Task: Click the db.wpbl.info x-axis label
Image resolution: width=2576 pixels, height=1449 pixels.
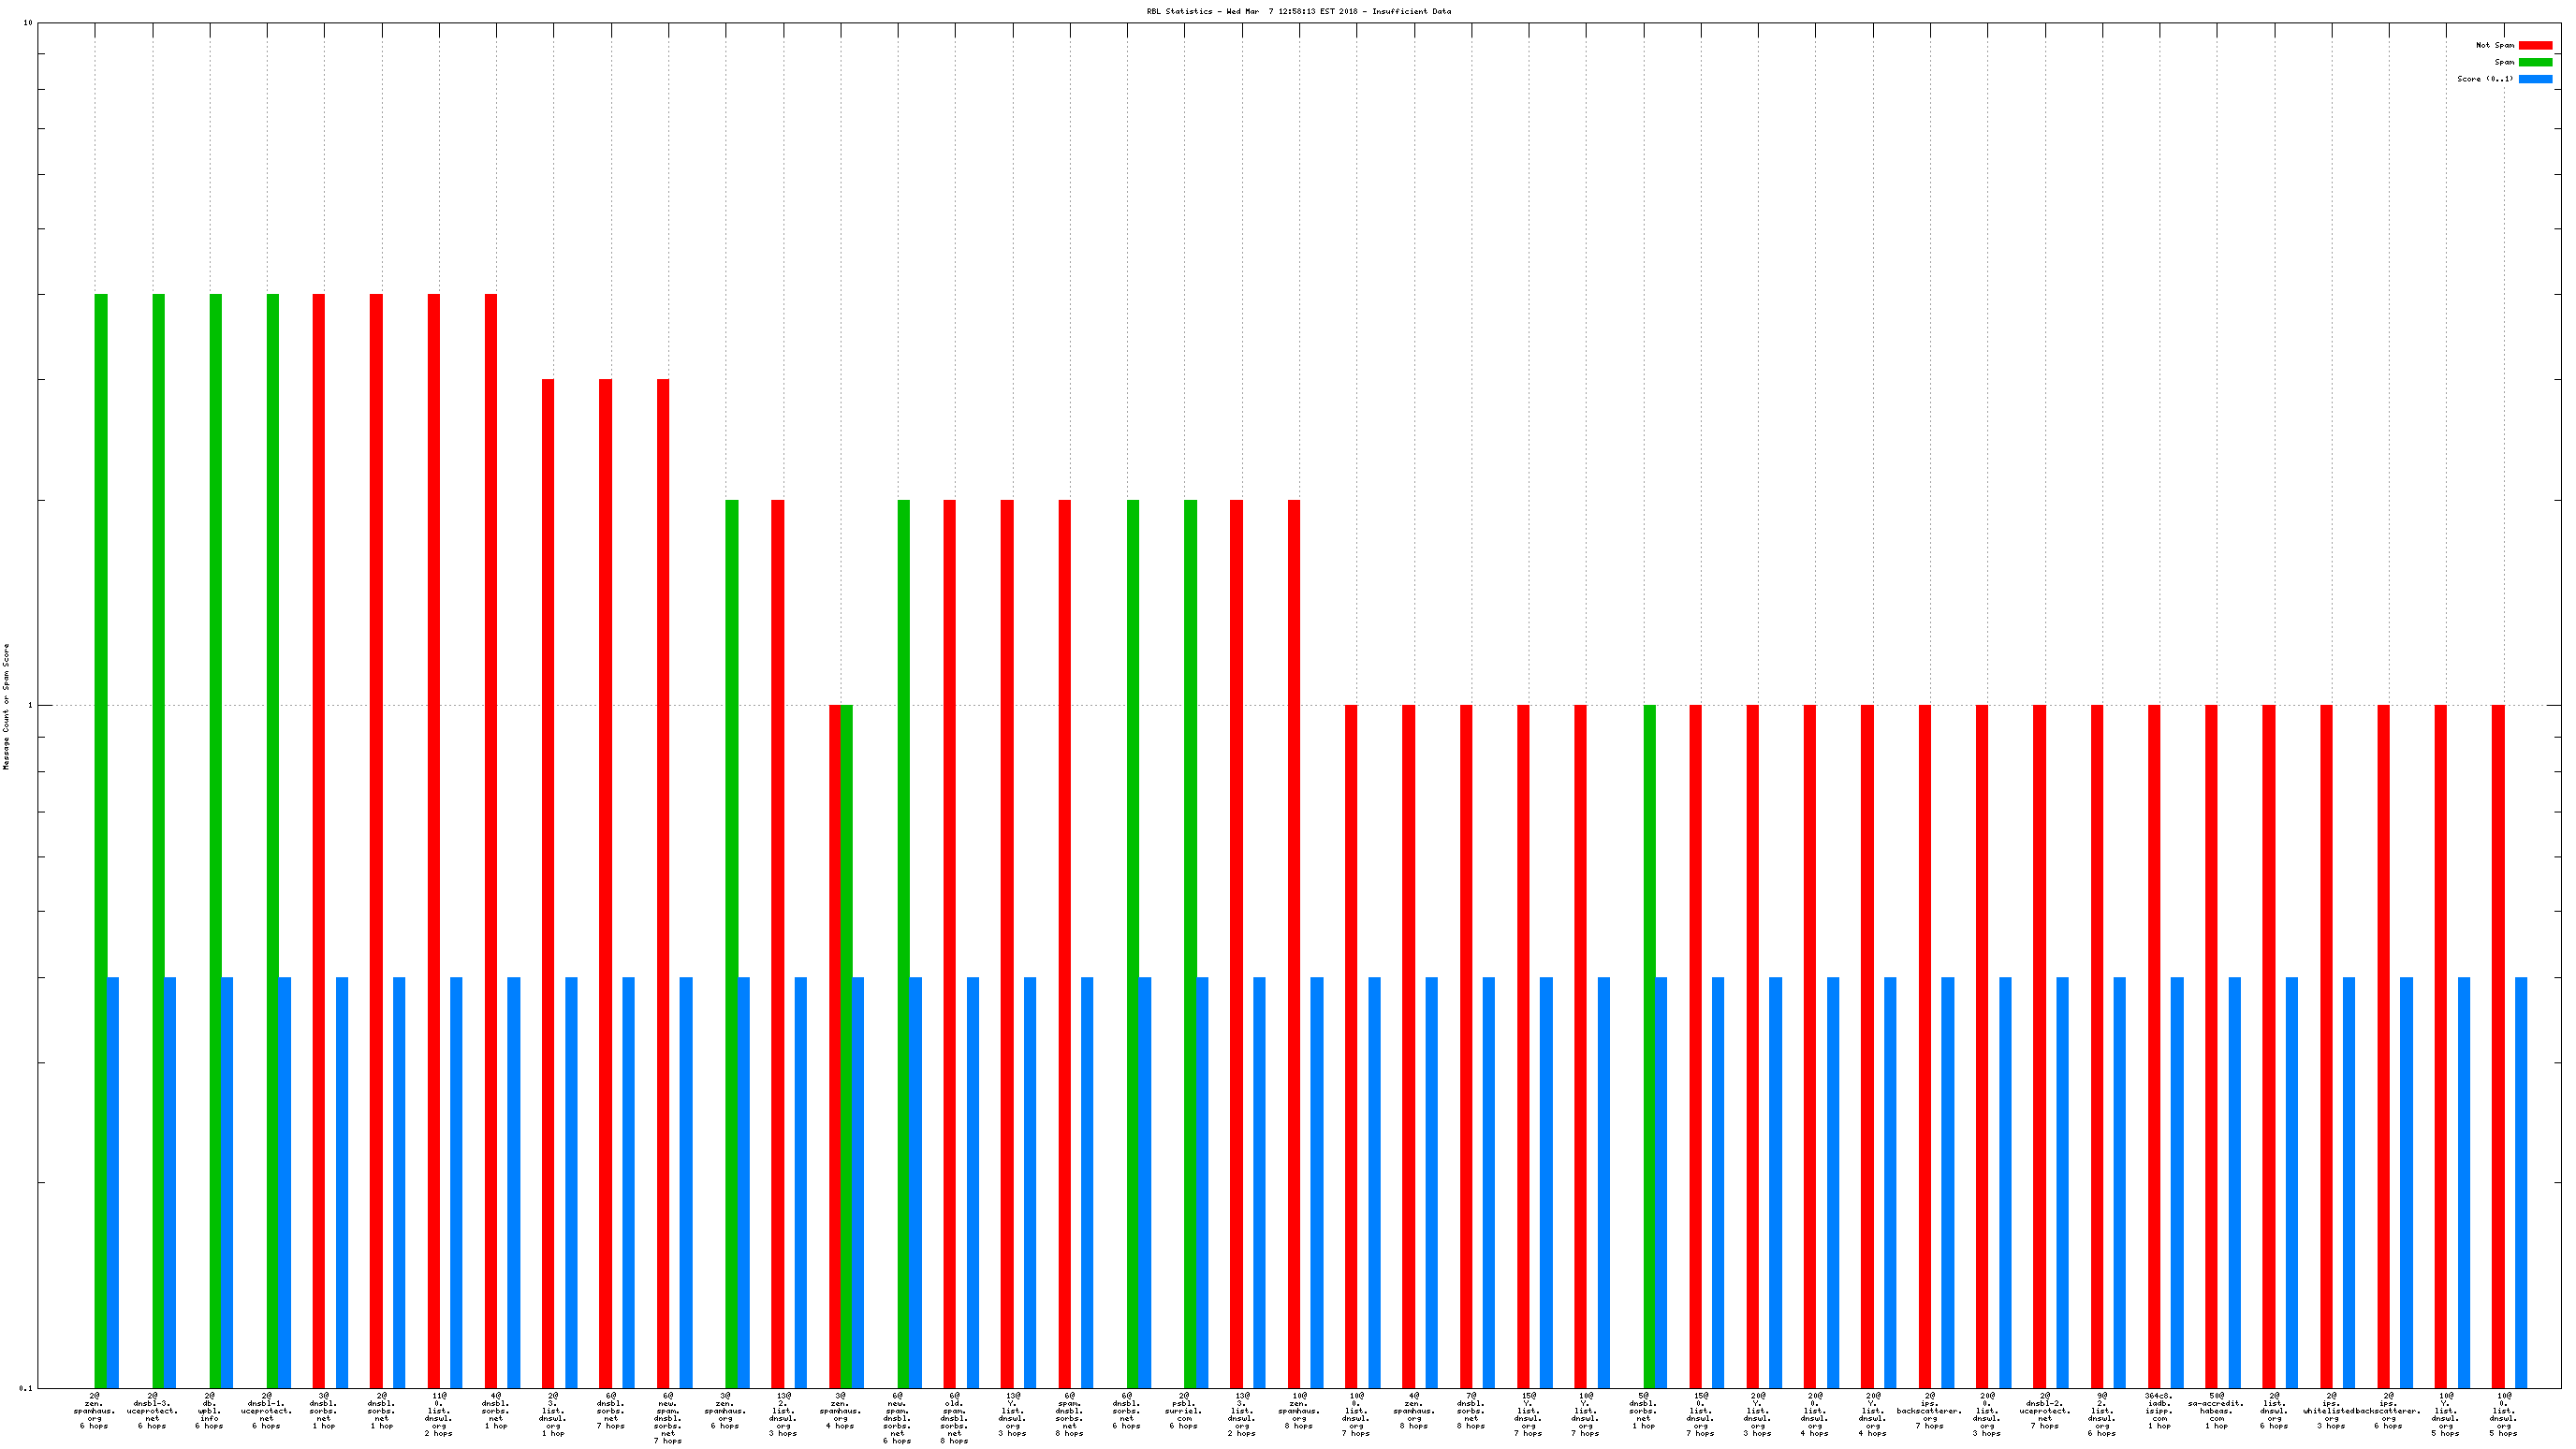Action: click(x=209, y=1410)
